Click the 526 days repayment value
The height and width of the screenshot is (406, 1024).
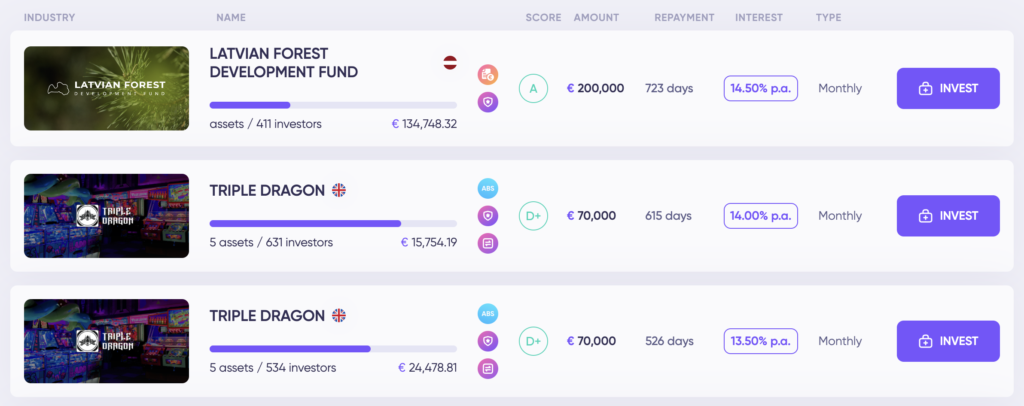point(669,341)
